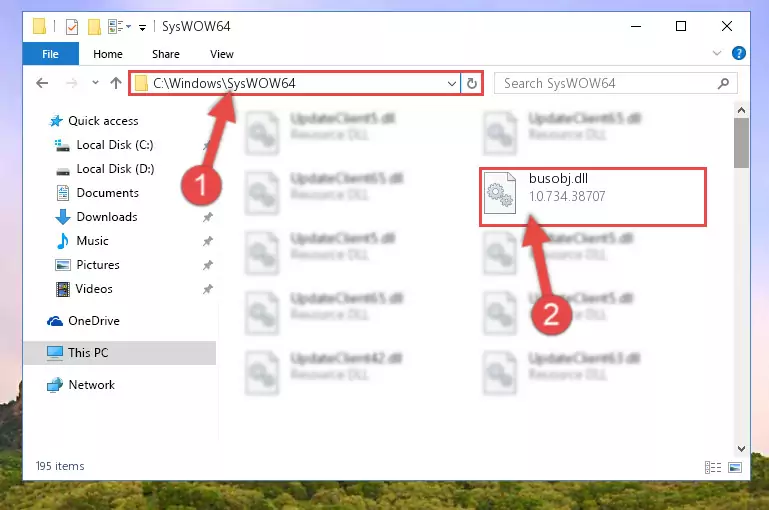769x510 pixels.
Task: Click the Pictures folder icon
Action: pyautogui.click(x=63, y=265)
